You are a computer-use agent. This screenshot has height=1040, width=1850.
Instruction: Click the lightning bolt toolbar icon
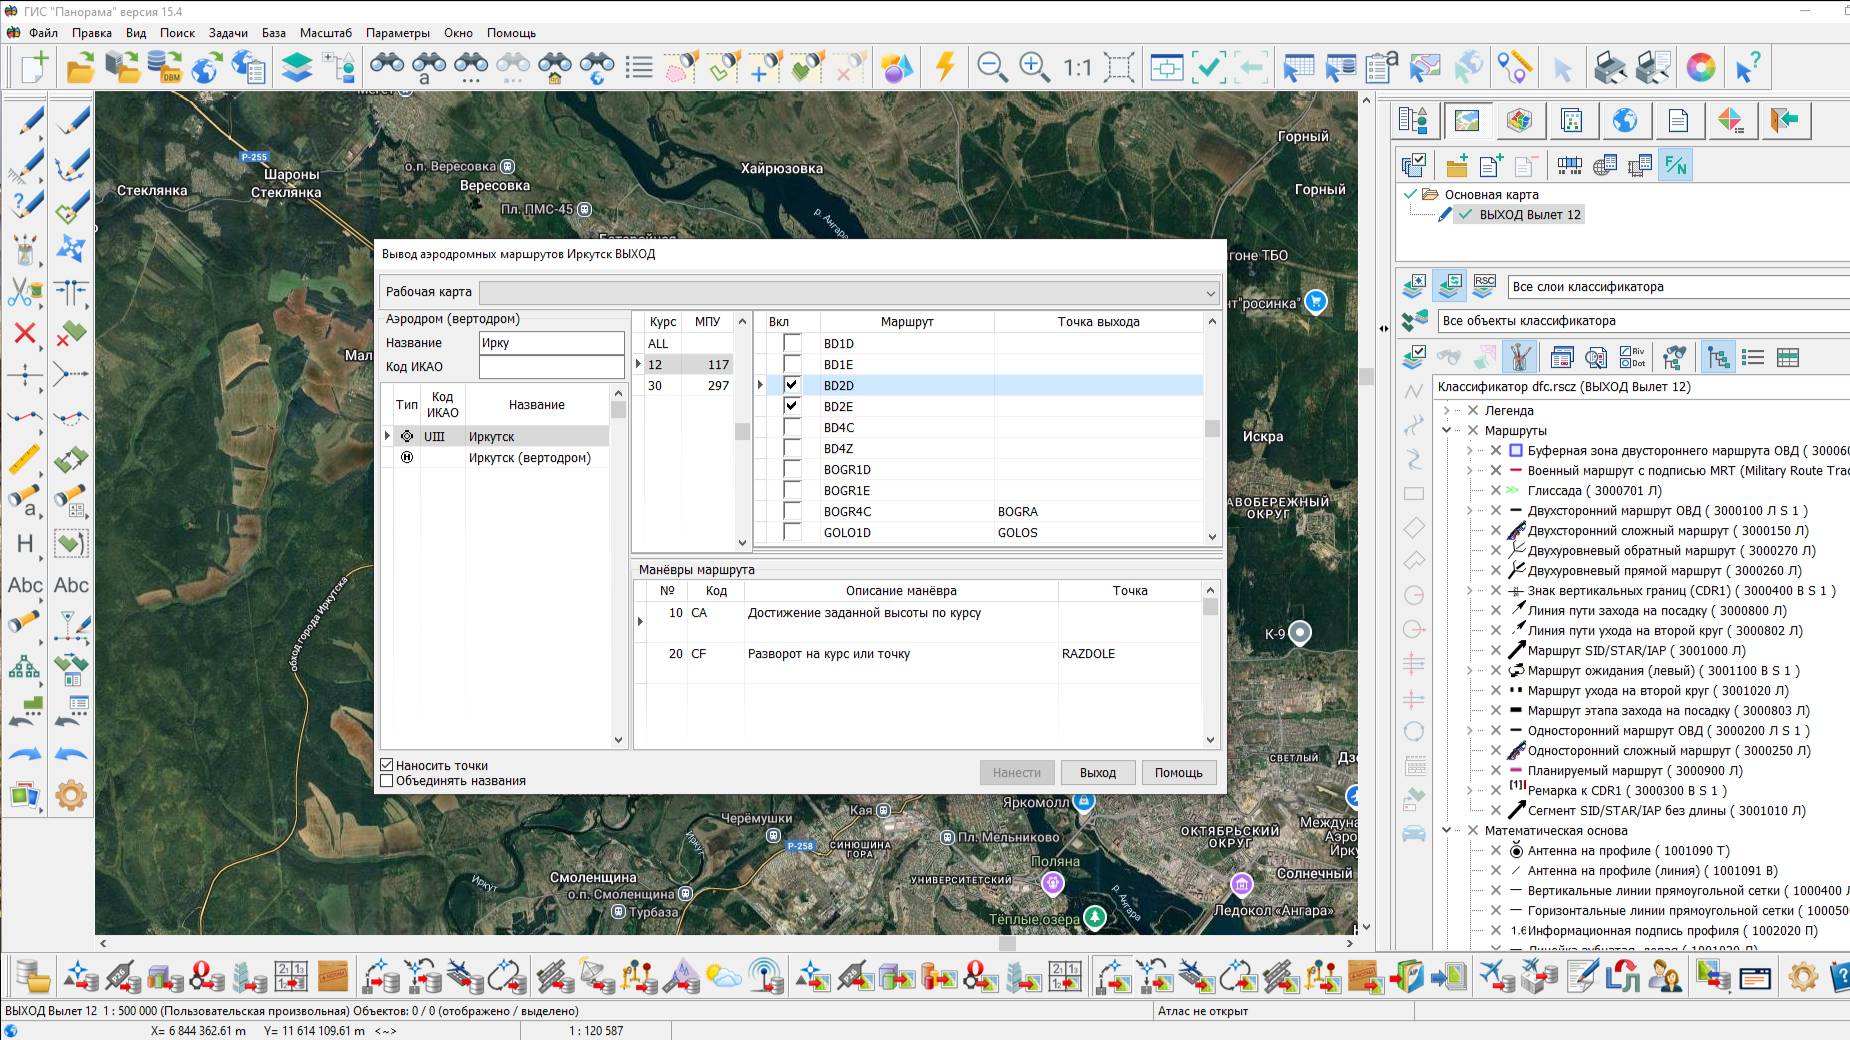[945, 67]
